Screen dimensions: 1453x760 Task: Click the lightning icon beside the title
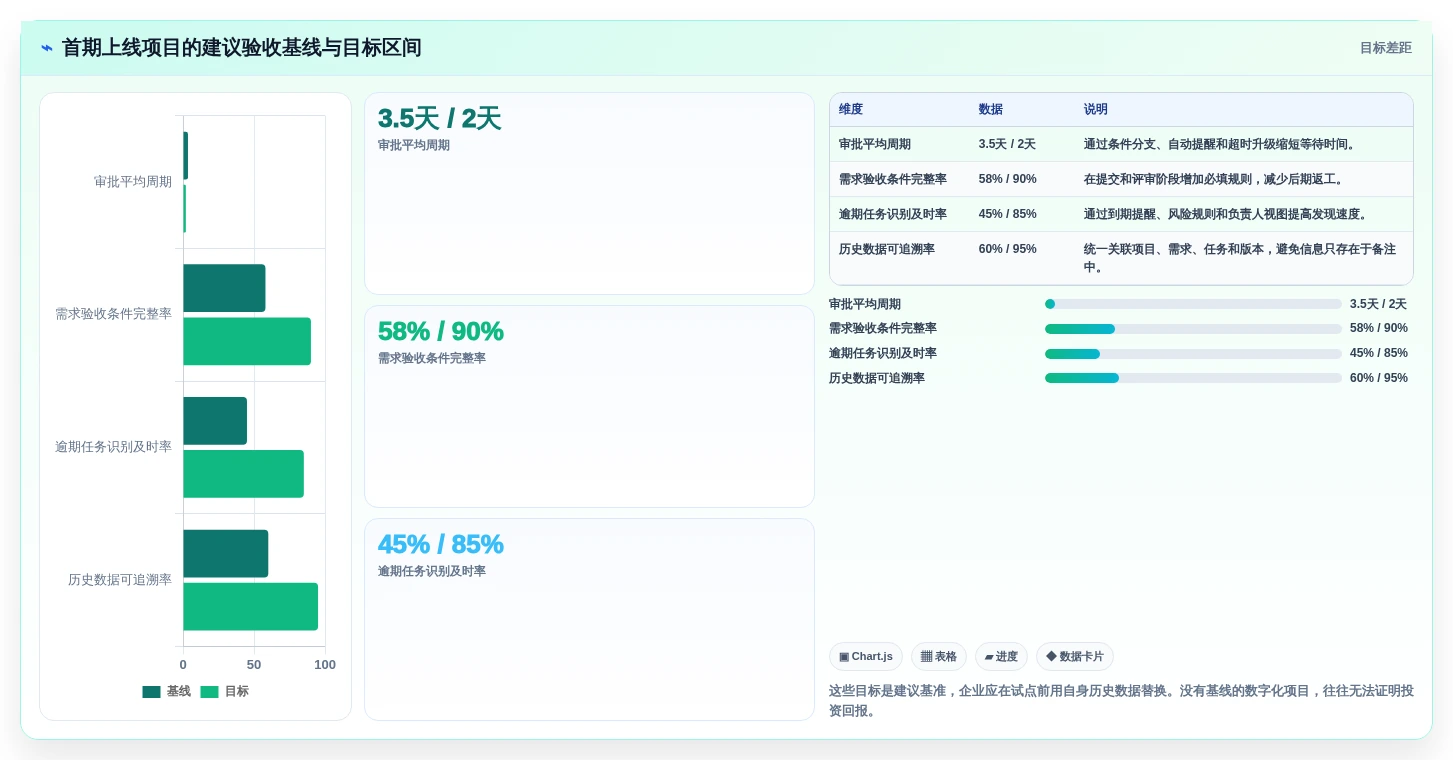point(46,48)
